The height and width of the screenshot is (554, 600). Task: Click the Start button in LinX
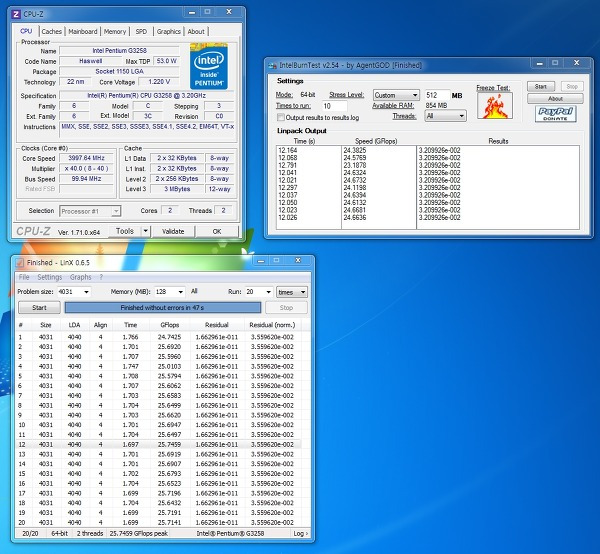39,308
